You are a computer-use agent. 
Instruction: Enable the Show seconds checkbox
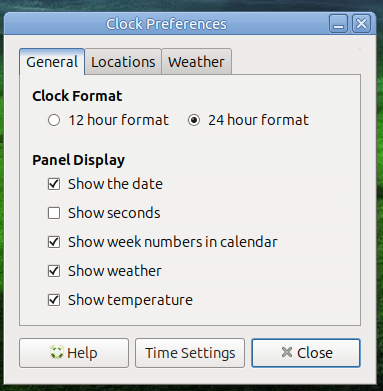(54, 213)
